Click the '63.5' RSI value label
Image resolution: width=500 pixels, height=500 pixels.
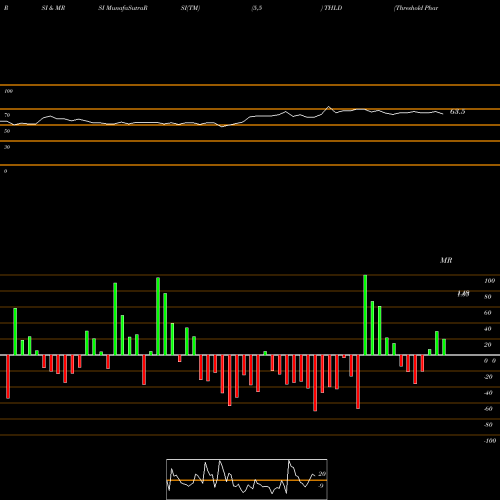[x=458, y=112]
